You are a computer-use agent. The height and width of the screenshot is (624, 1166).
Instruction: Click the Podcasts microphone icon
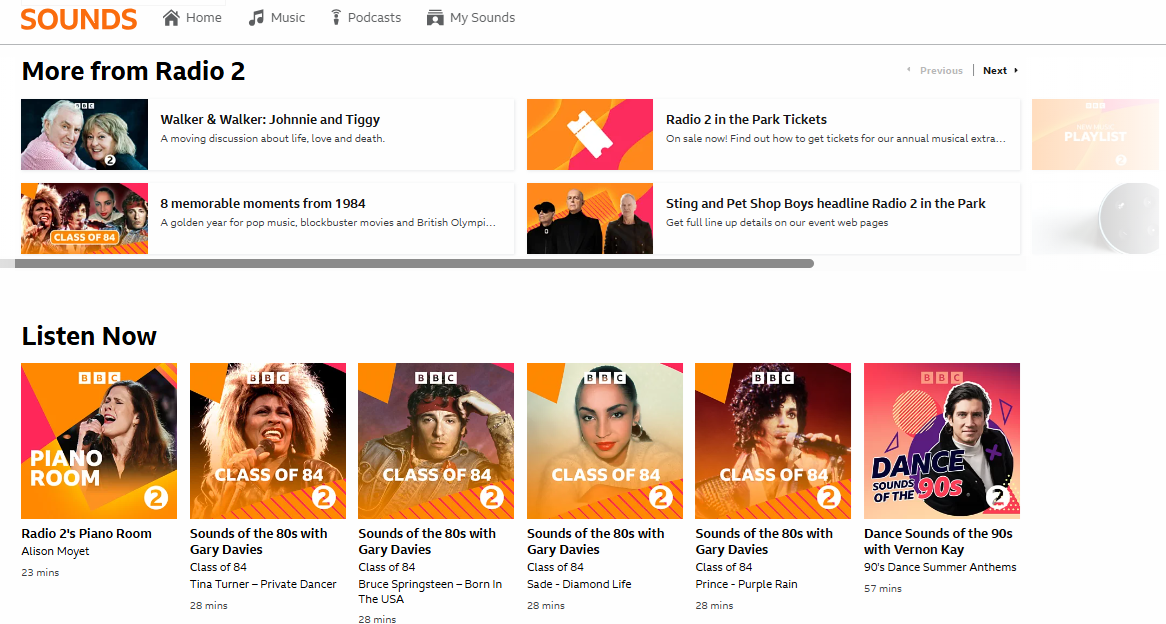(x=336, y=18)
